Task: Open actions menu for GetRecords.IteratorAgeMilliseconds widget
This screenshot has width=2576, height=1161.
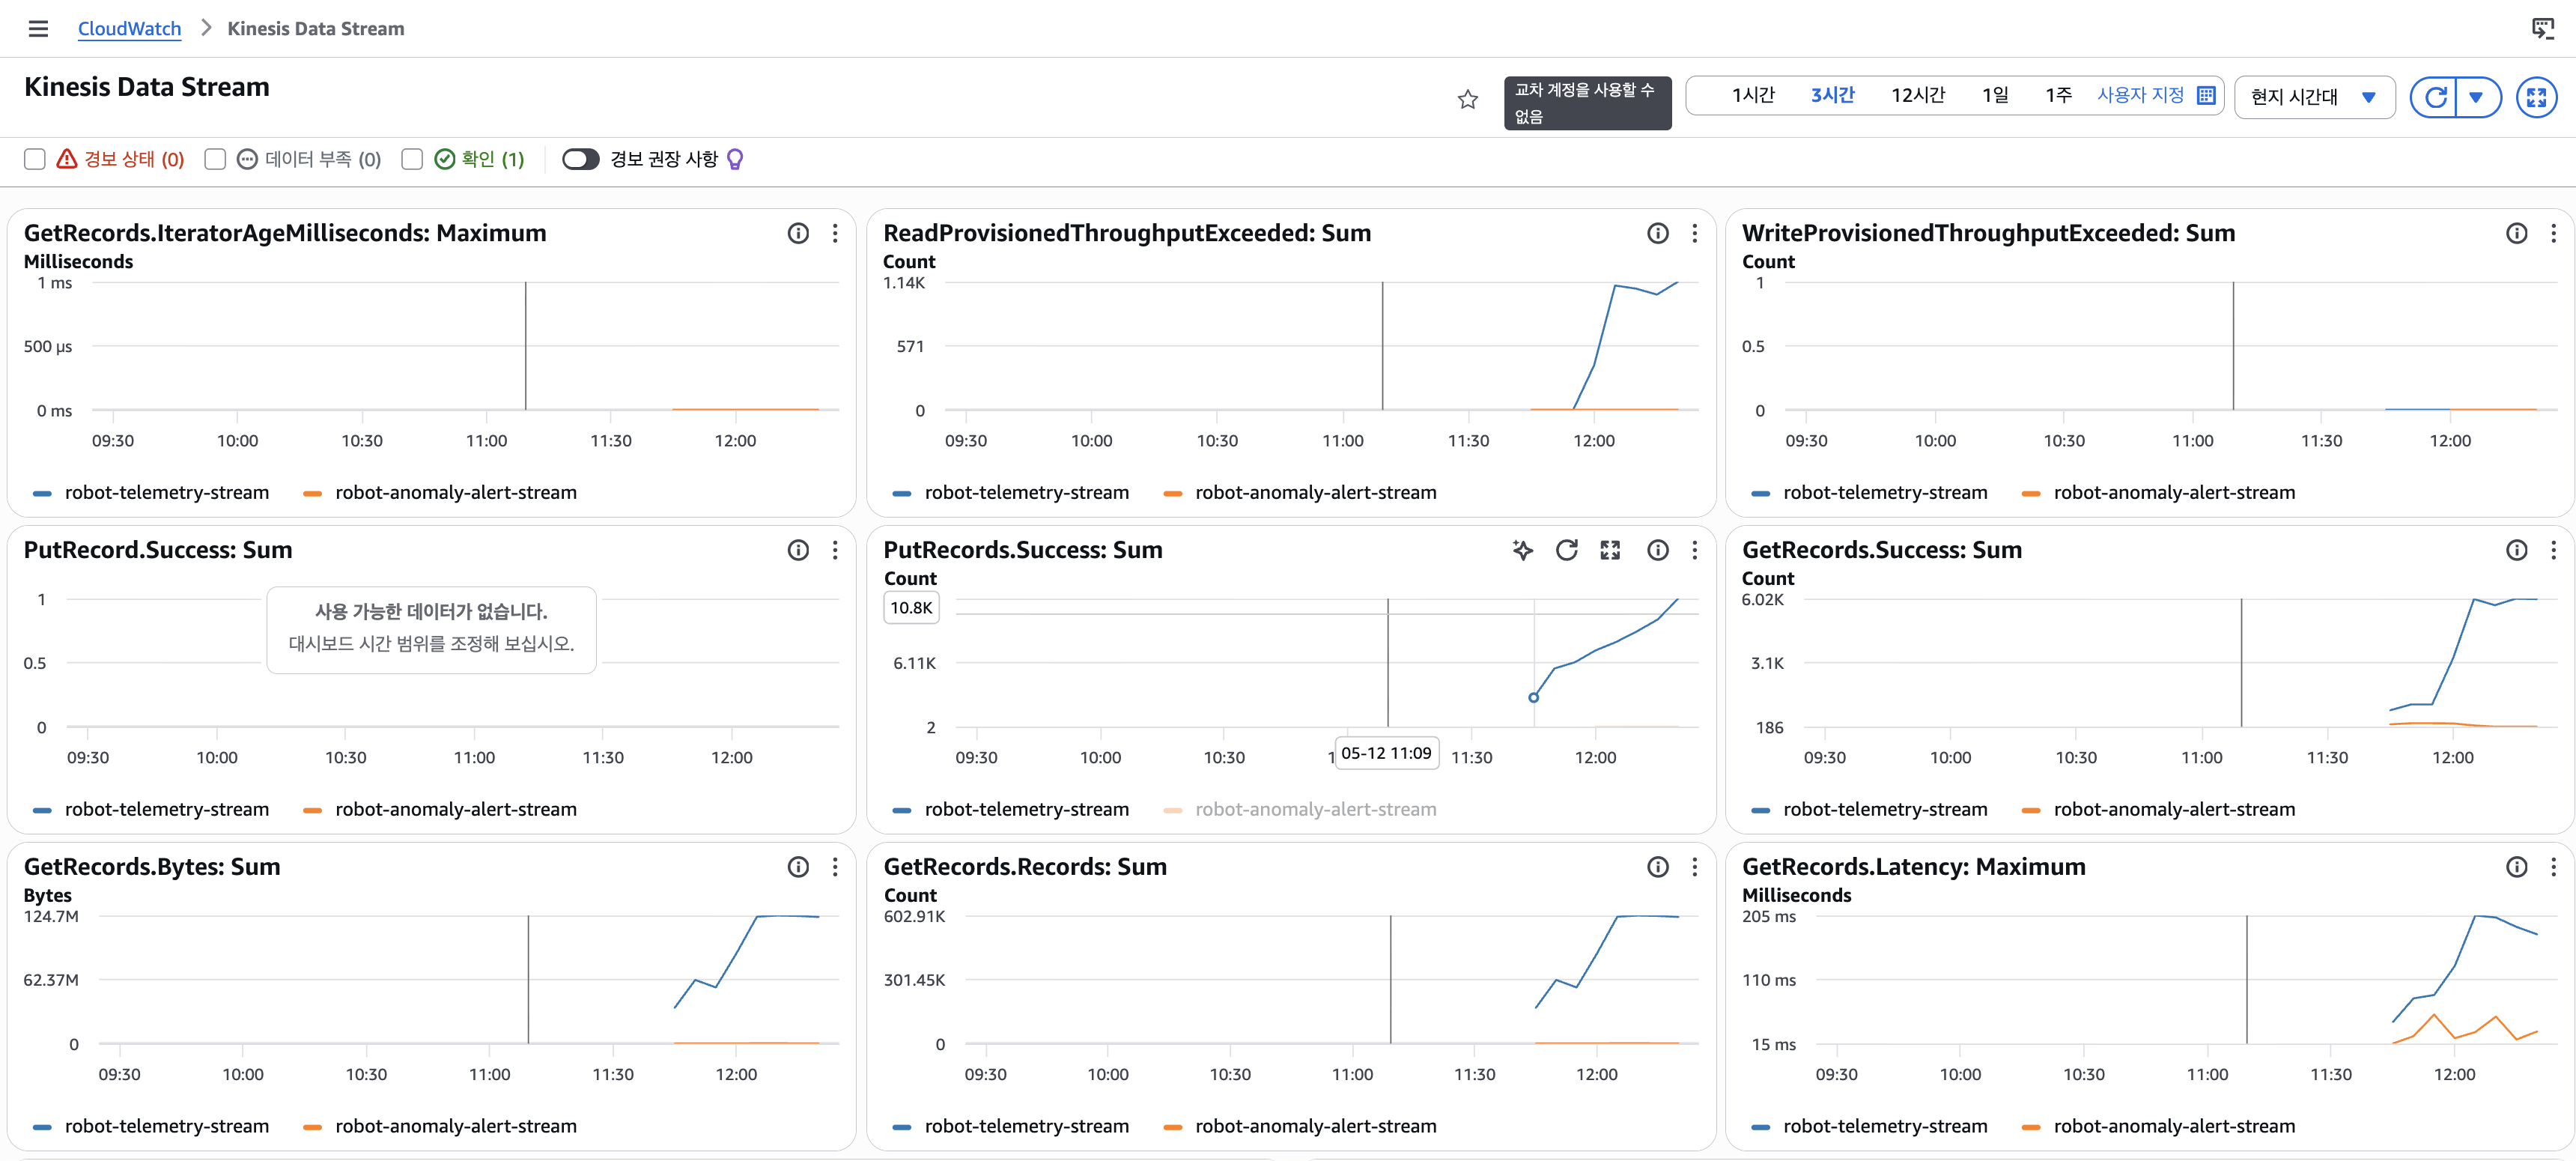Action: pyautogui.click(x=835, y=234)
